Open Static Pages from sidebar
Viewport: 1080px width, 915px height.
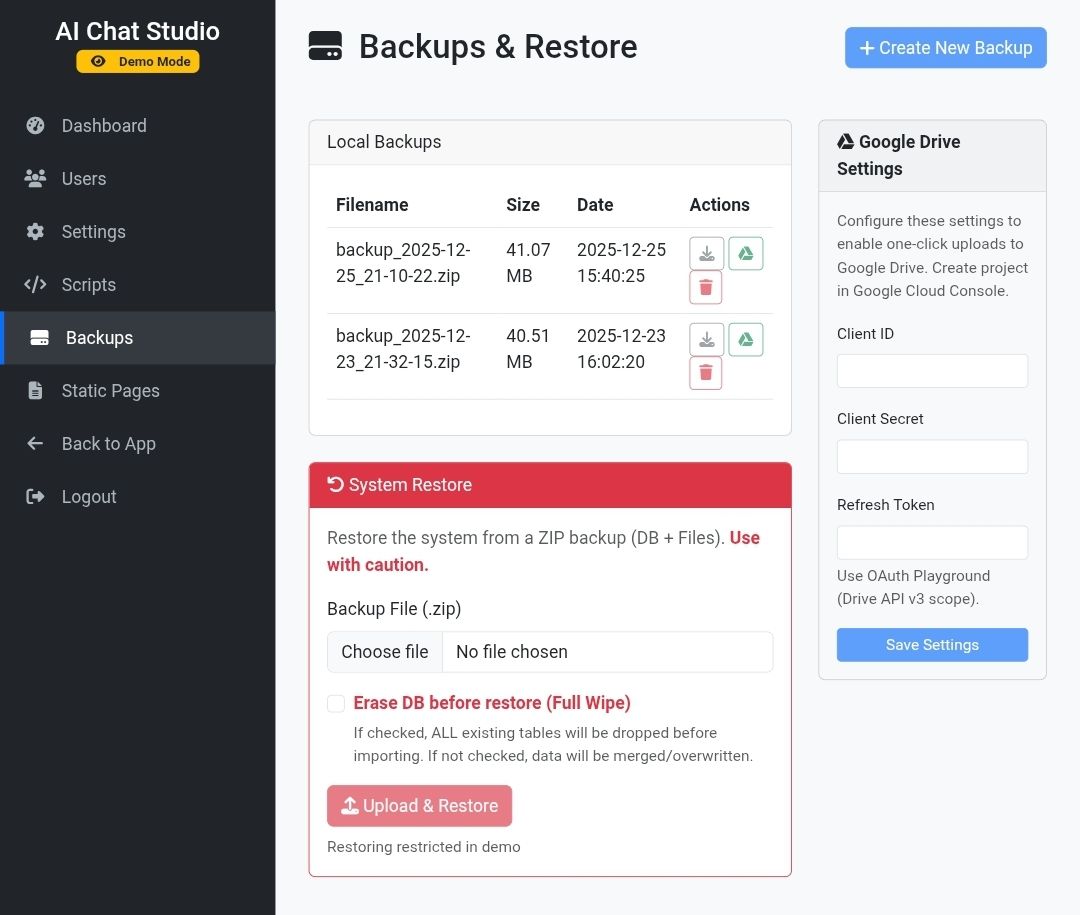(110, 391)
